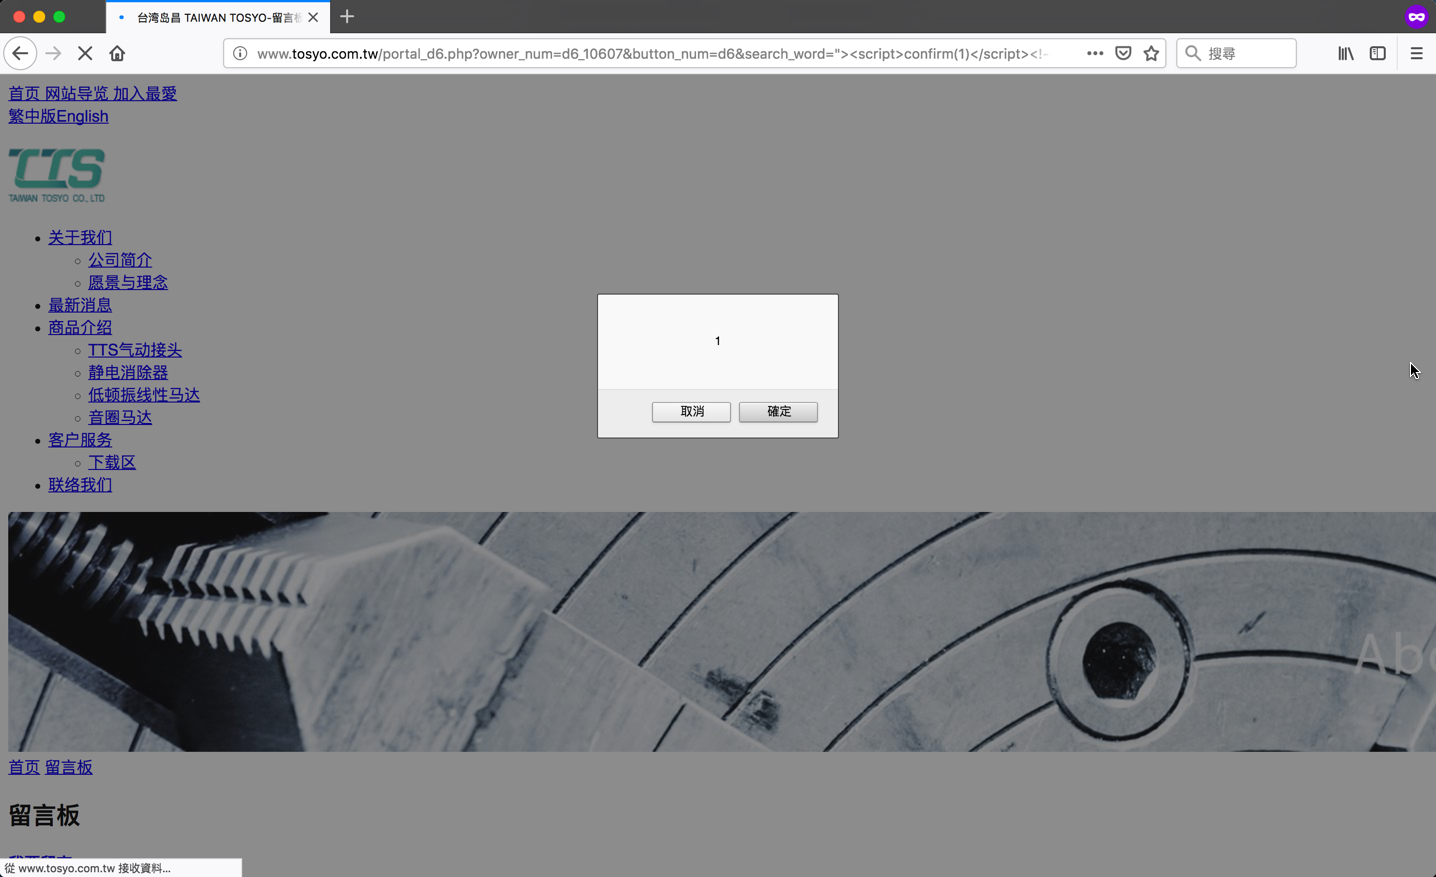The image size is (1436, 877).
Task: Click the yellow macOS minimize button
Action: pos(39,17)
